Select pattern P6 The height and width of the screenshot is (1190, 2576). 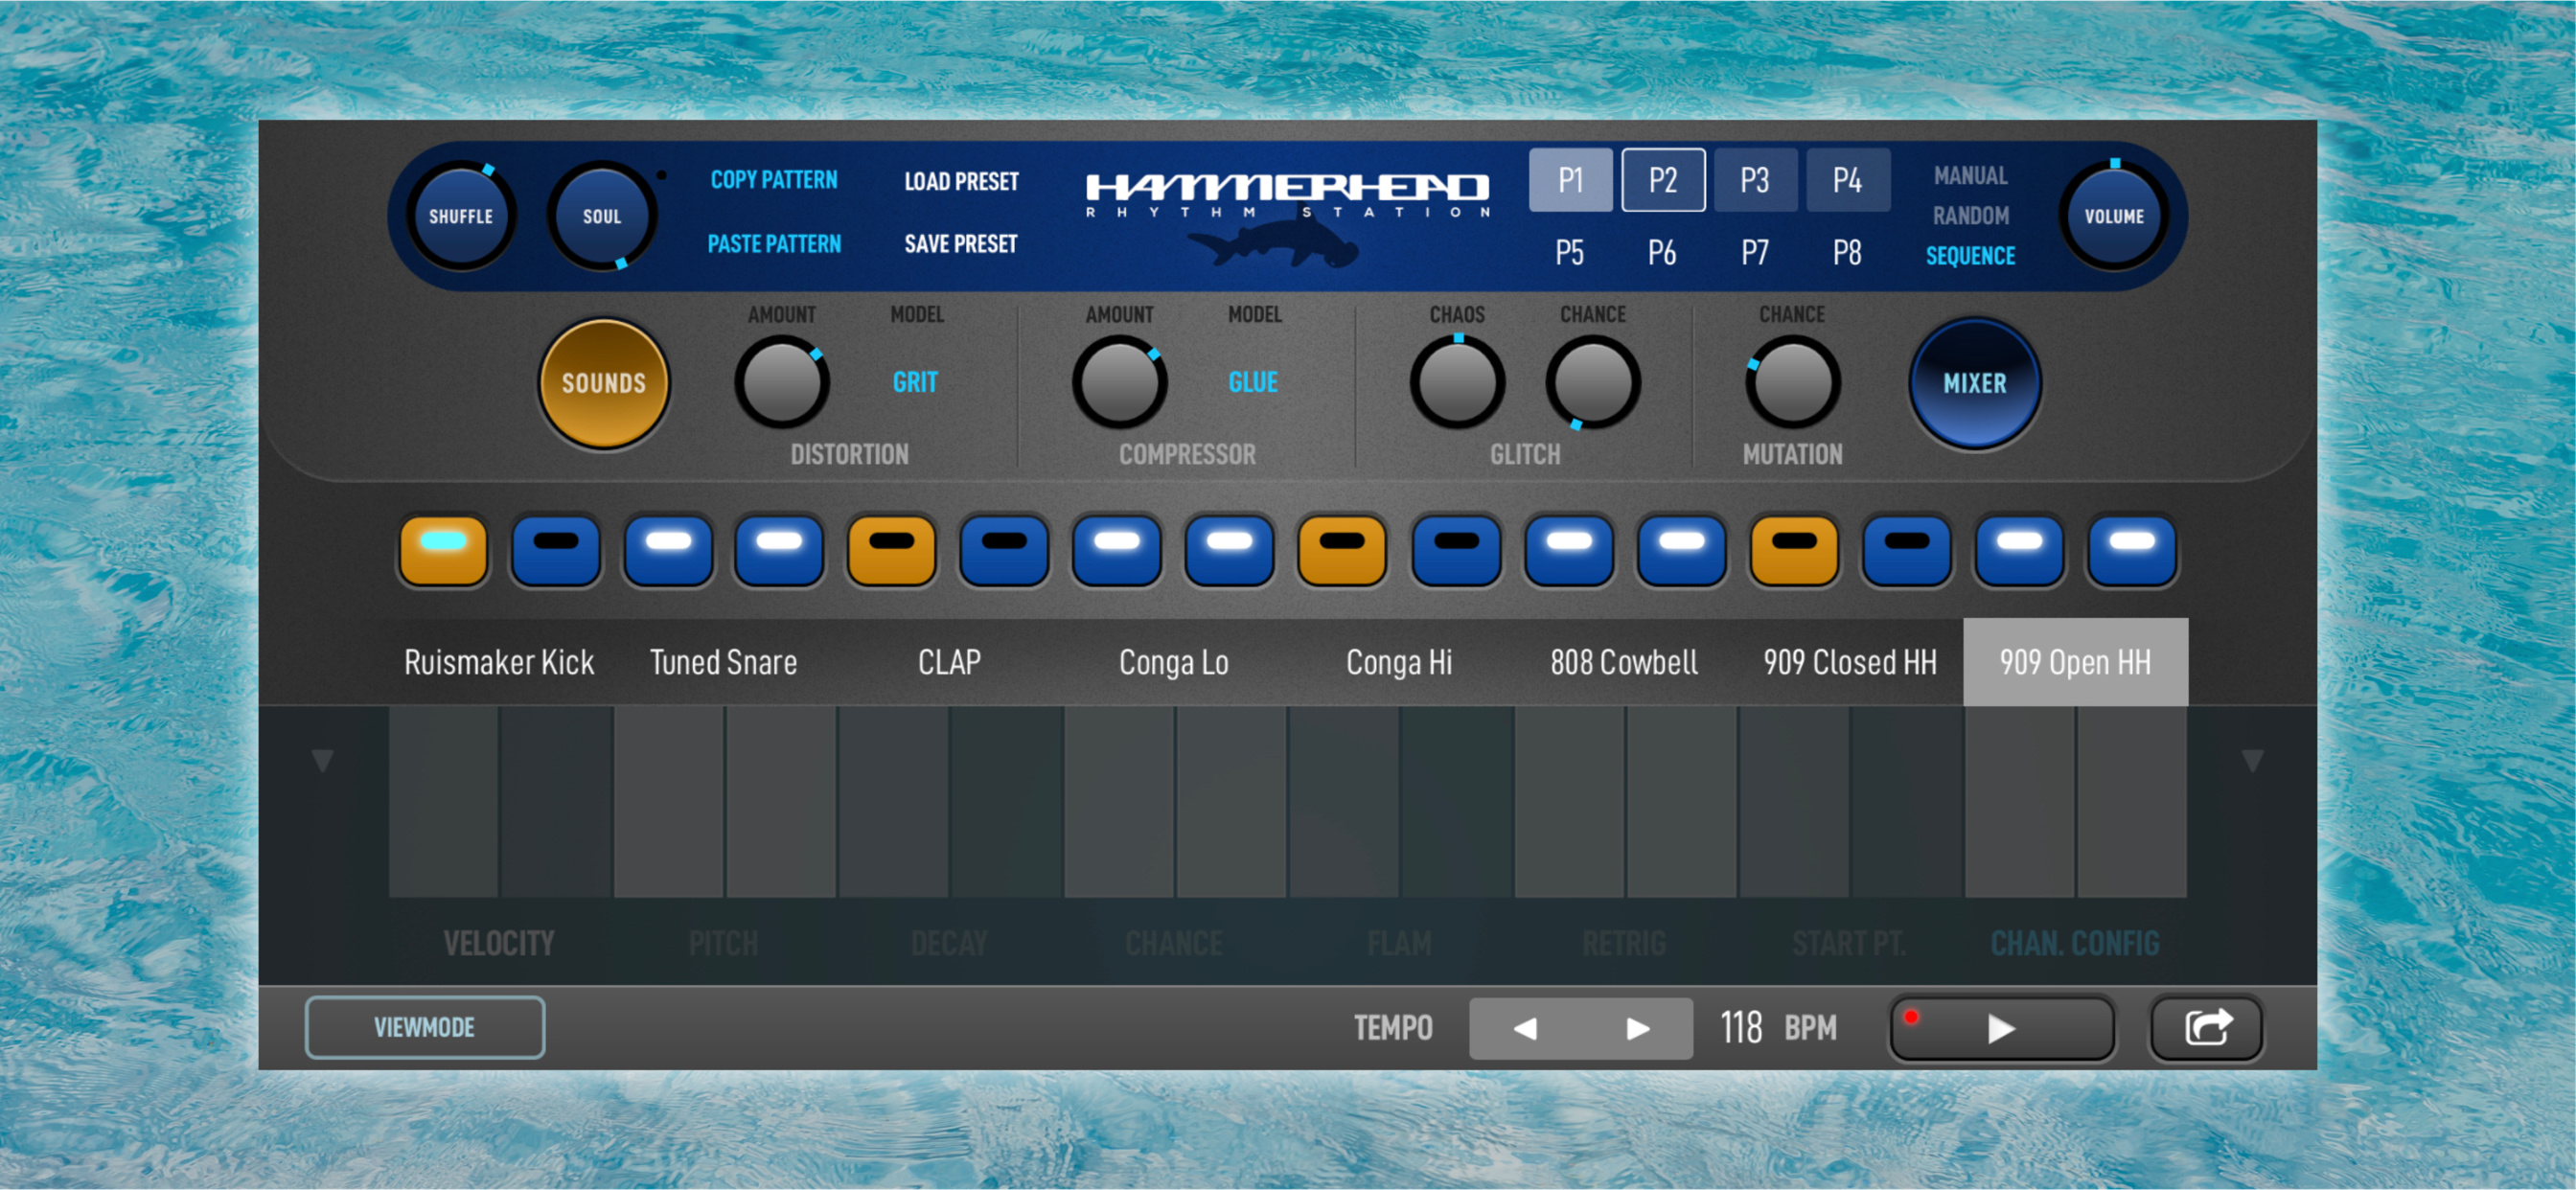pos(1663,253)
